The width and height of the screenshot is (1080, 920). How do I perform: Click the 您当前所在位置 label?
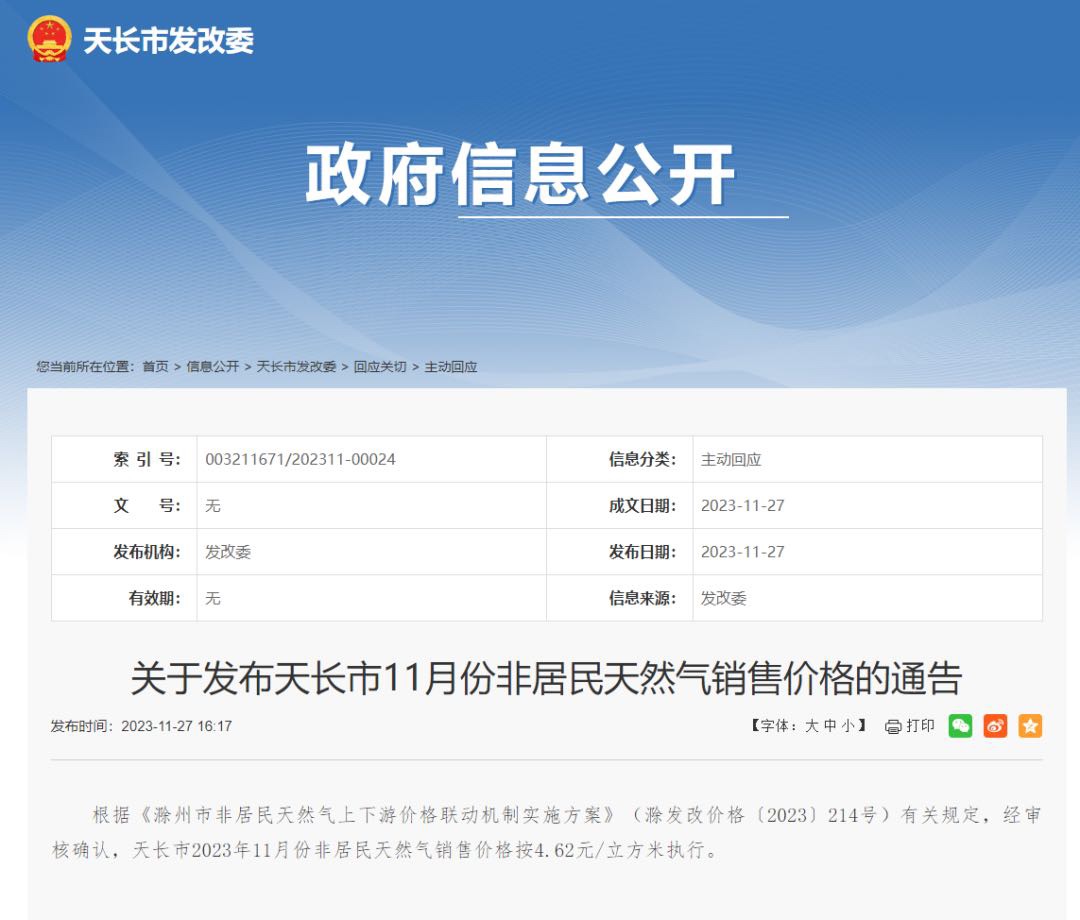[x=85, y=366]
